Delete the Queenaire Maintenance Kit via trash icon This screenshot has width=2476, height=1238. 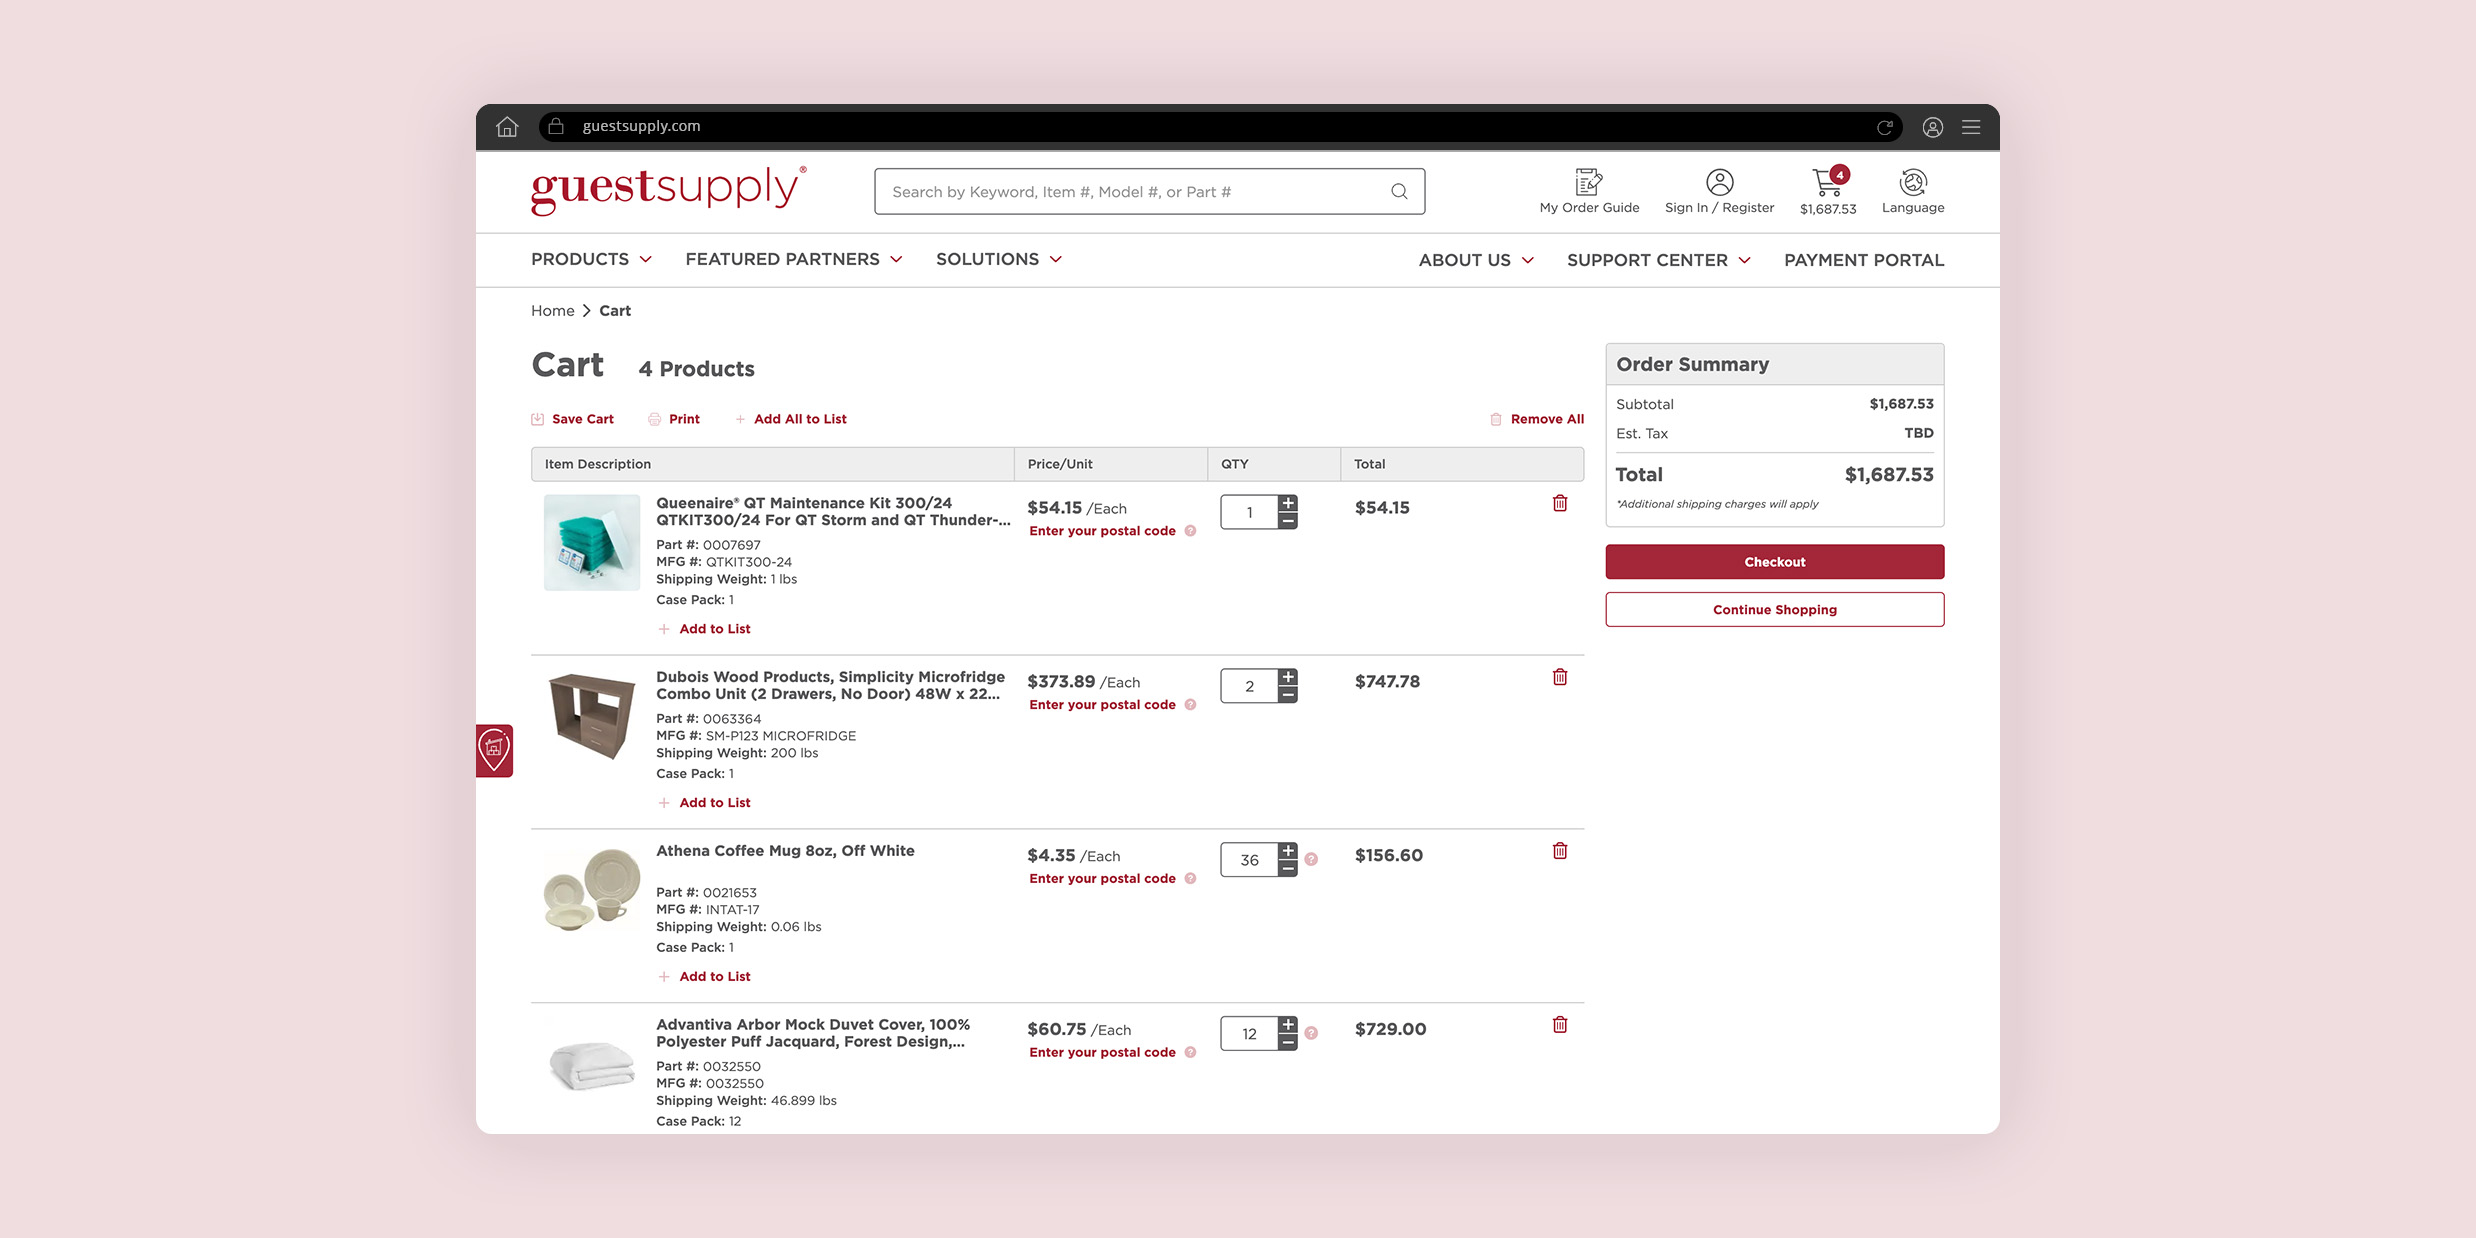point(1559,504)
